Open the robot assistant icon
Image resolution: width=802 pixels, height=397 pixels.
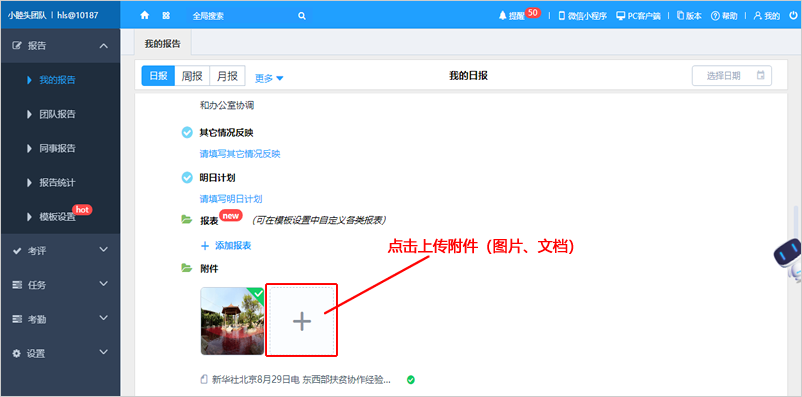788,259
